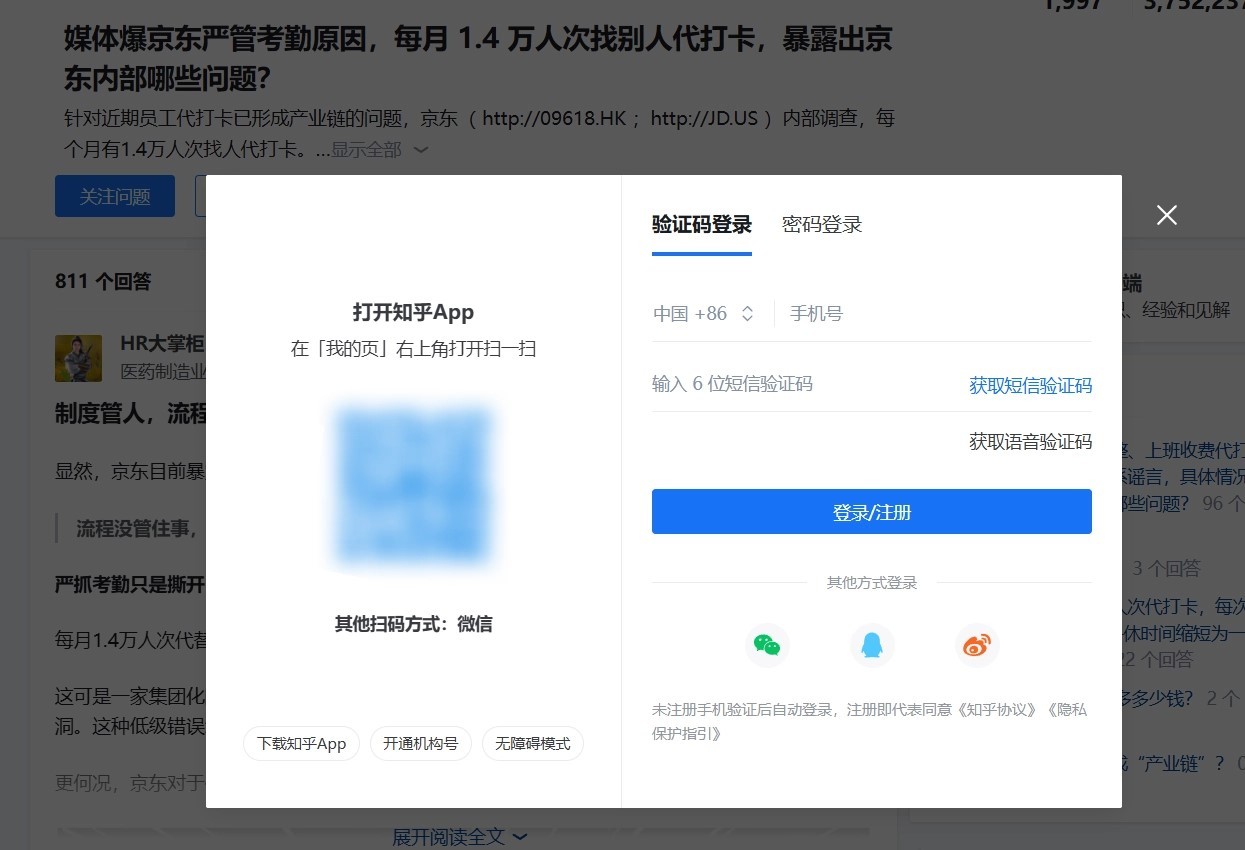Viewport: 1245px width, 850px height.
Task: Focus the 手机号 phone number field
Action: [x=939, y=314]
